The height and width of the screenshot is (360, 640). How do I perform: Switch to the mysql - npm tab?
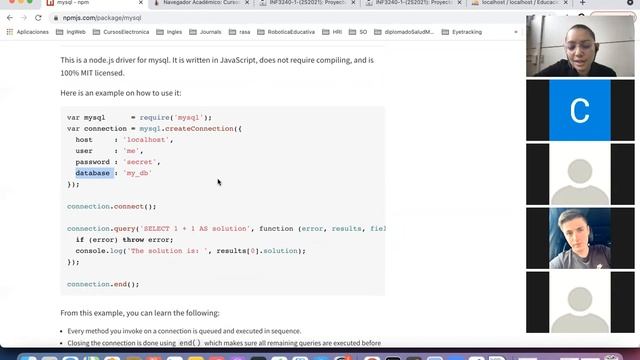pyautogui.click(x=94, y=3)
